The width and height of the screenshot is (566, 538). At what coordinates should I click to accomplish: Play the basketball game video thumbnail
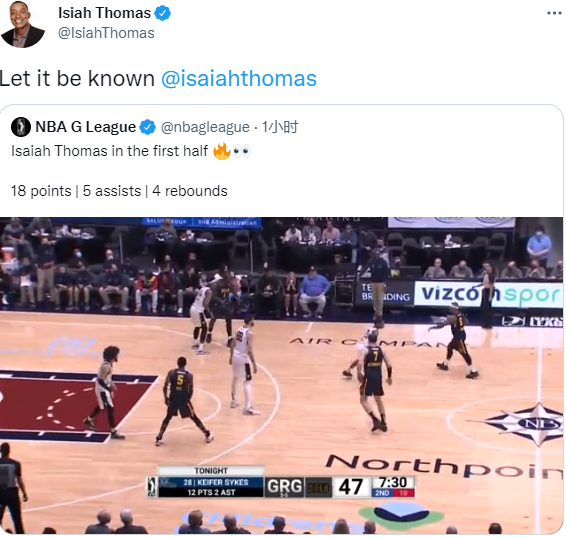tap(281, 375)
